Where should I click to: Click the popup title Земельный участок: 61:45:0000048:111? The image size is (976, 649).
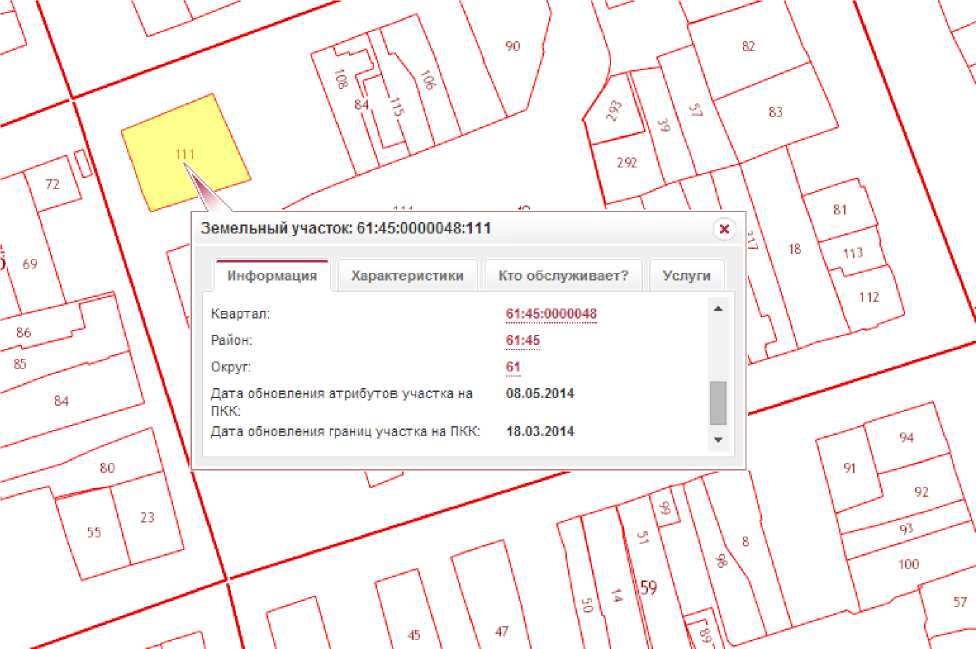tap(345, 228)
